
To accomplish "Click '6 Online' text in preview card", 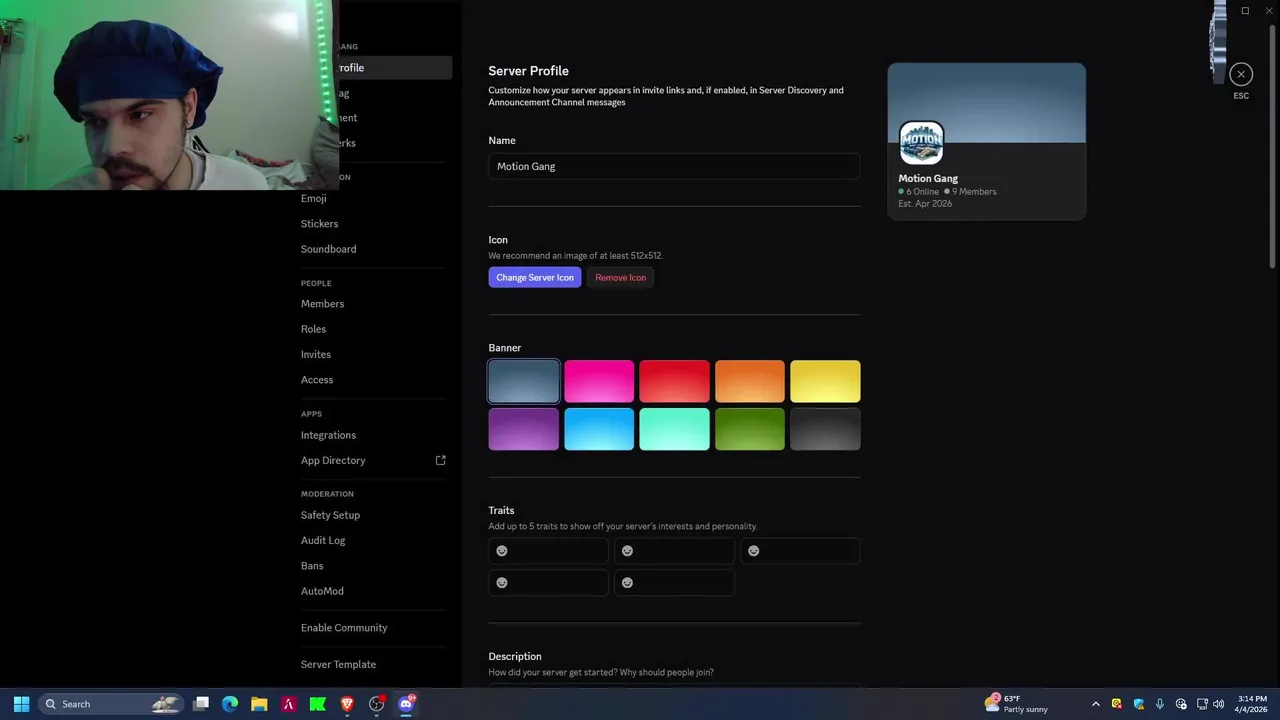I will click(x=922, y=191).
